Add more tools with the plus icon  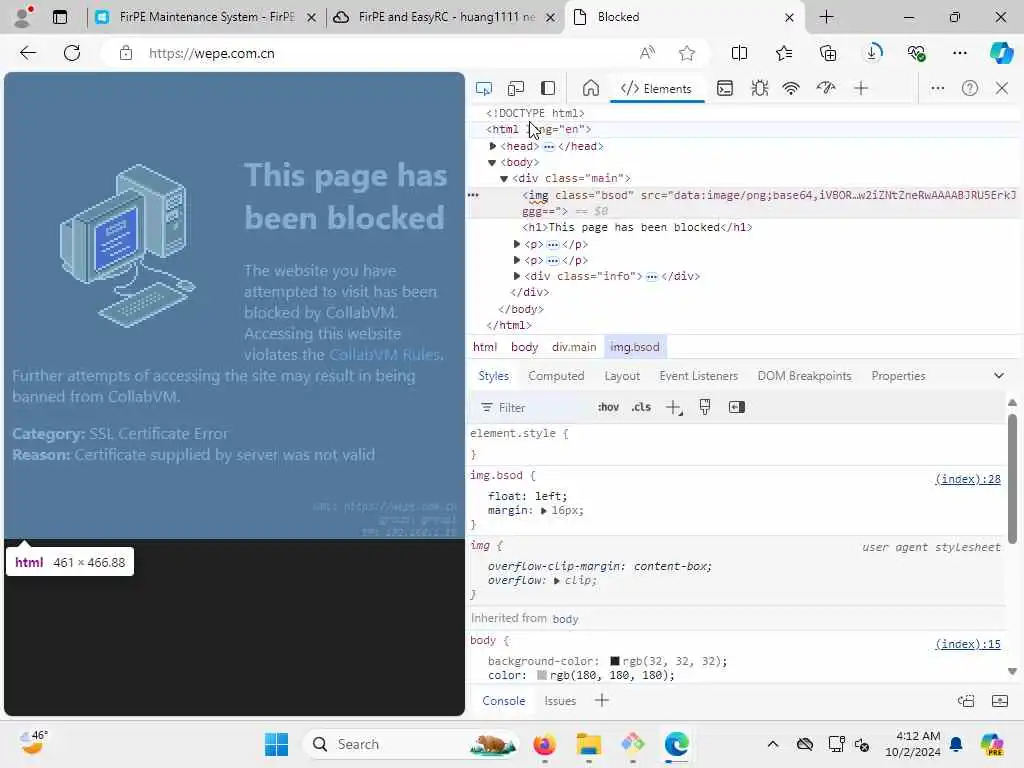point(861,88)
